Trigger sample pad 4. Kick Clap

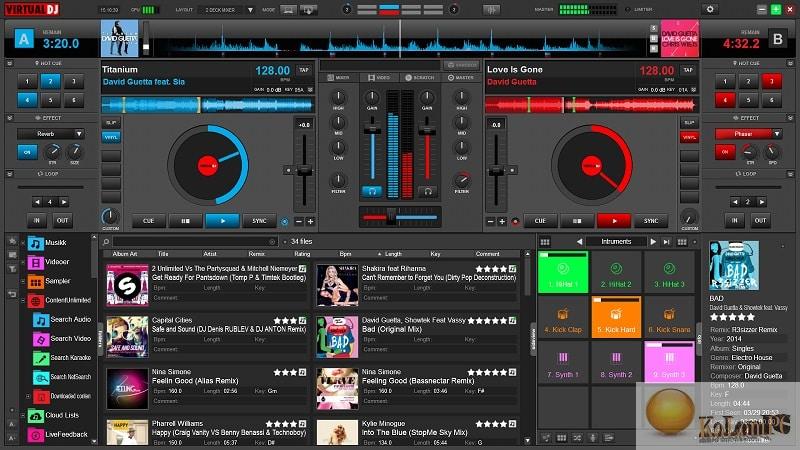563,317
